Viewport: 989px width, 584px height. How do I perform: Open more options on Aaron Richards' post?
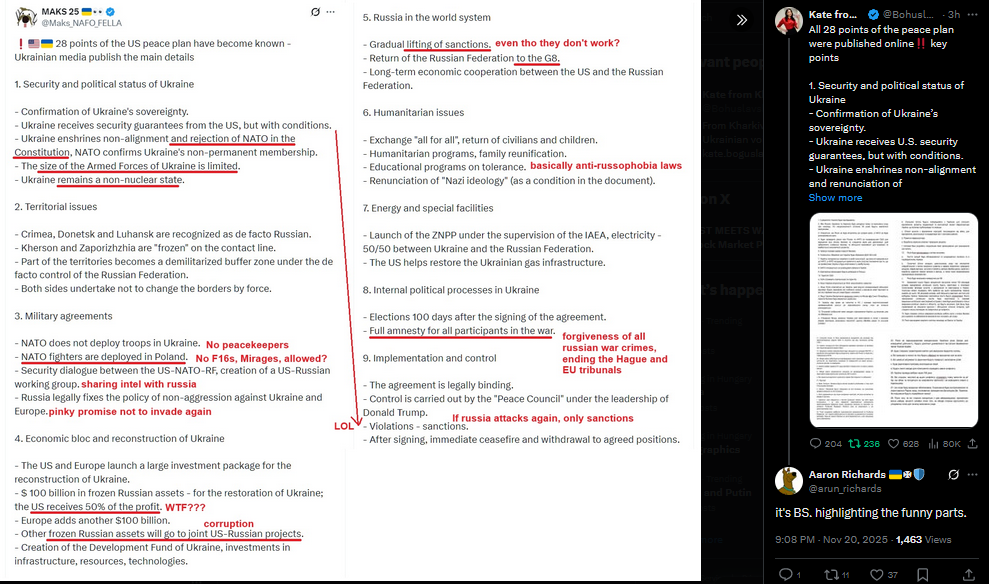(x=973, y=474)
